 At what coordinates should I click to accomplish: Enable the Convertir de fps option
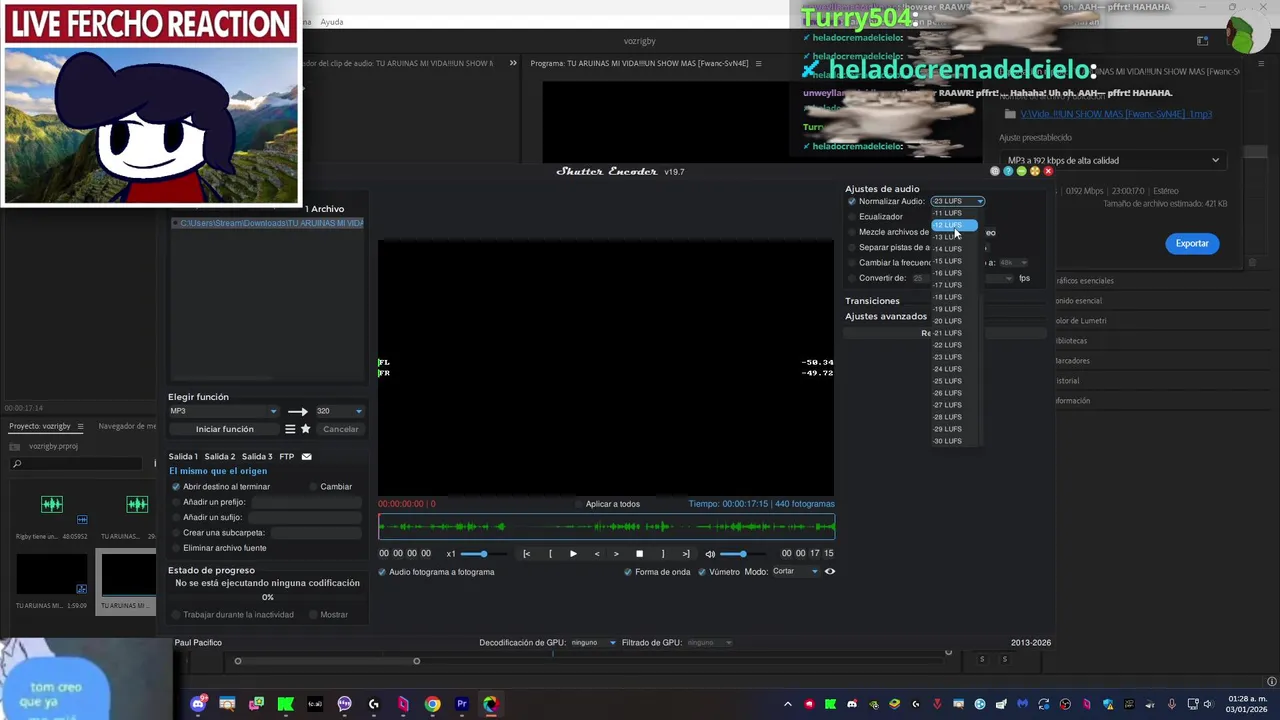click(x=852, y=278)
